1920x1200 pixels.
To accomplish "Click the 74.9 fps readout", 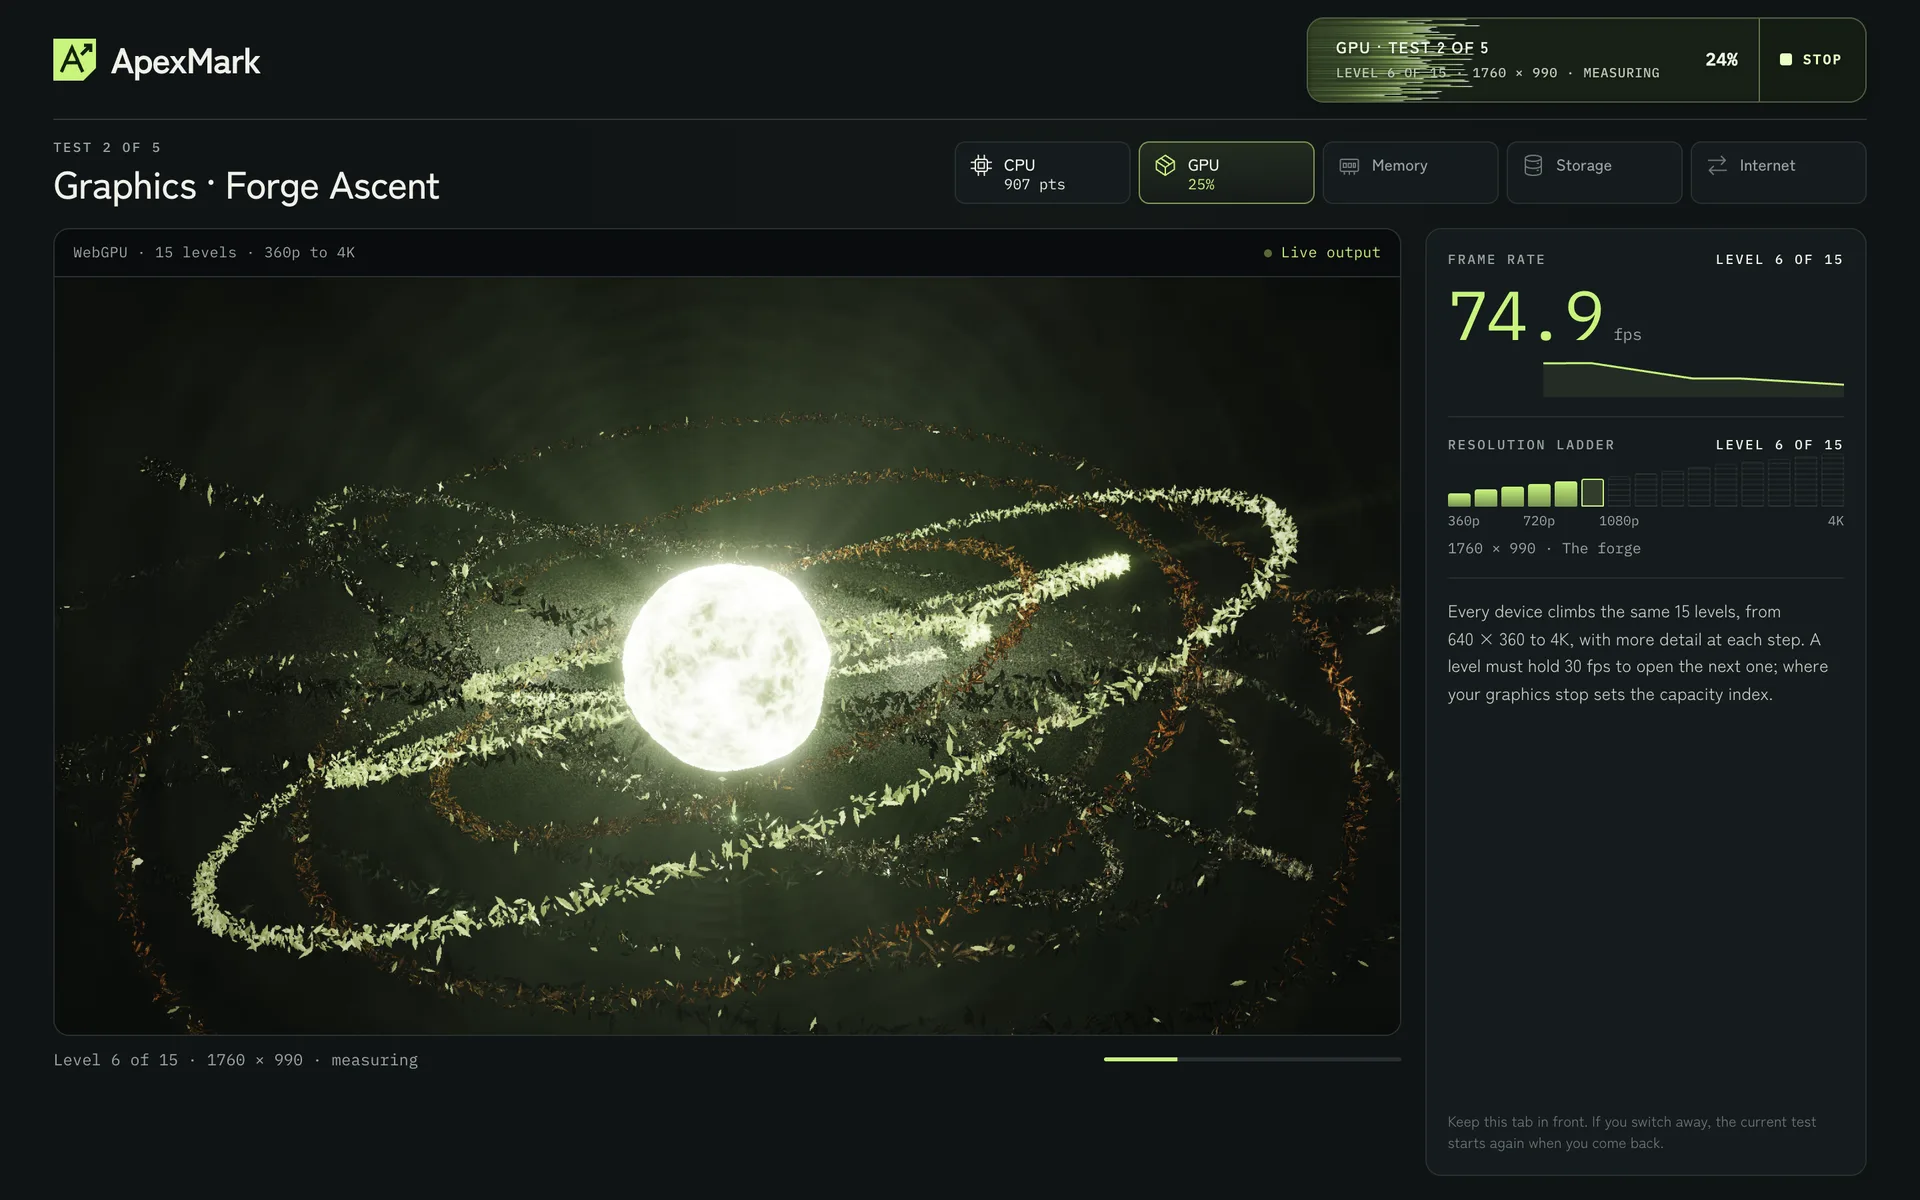I will coord(1545,318).
